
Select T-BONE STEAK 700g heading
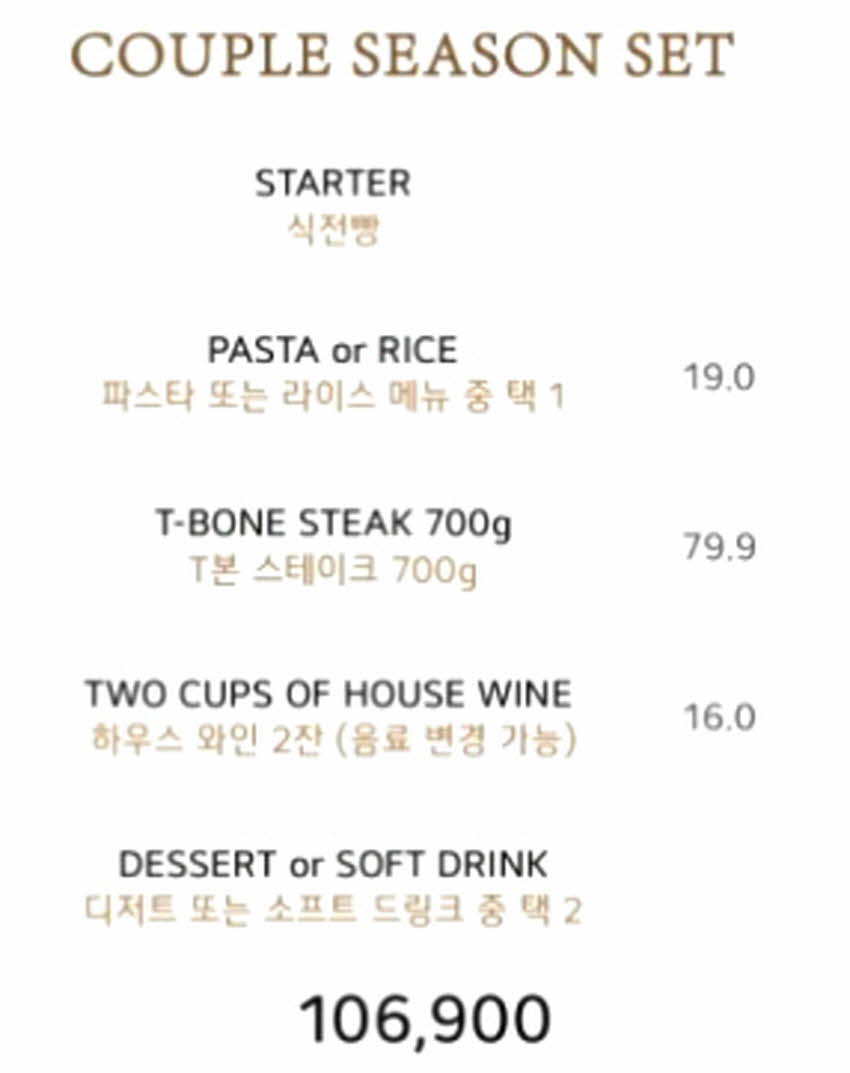(x=333, y=524)
